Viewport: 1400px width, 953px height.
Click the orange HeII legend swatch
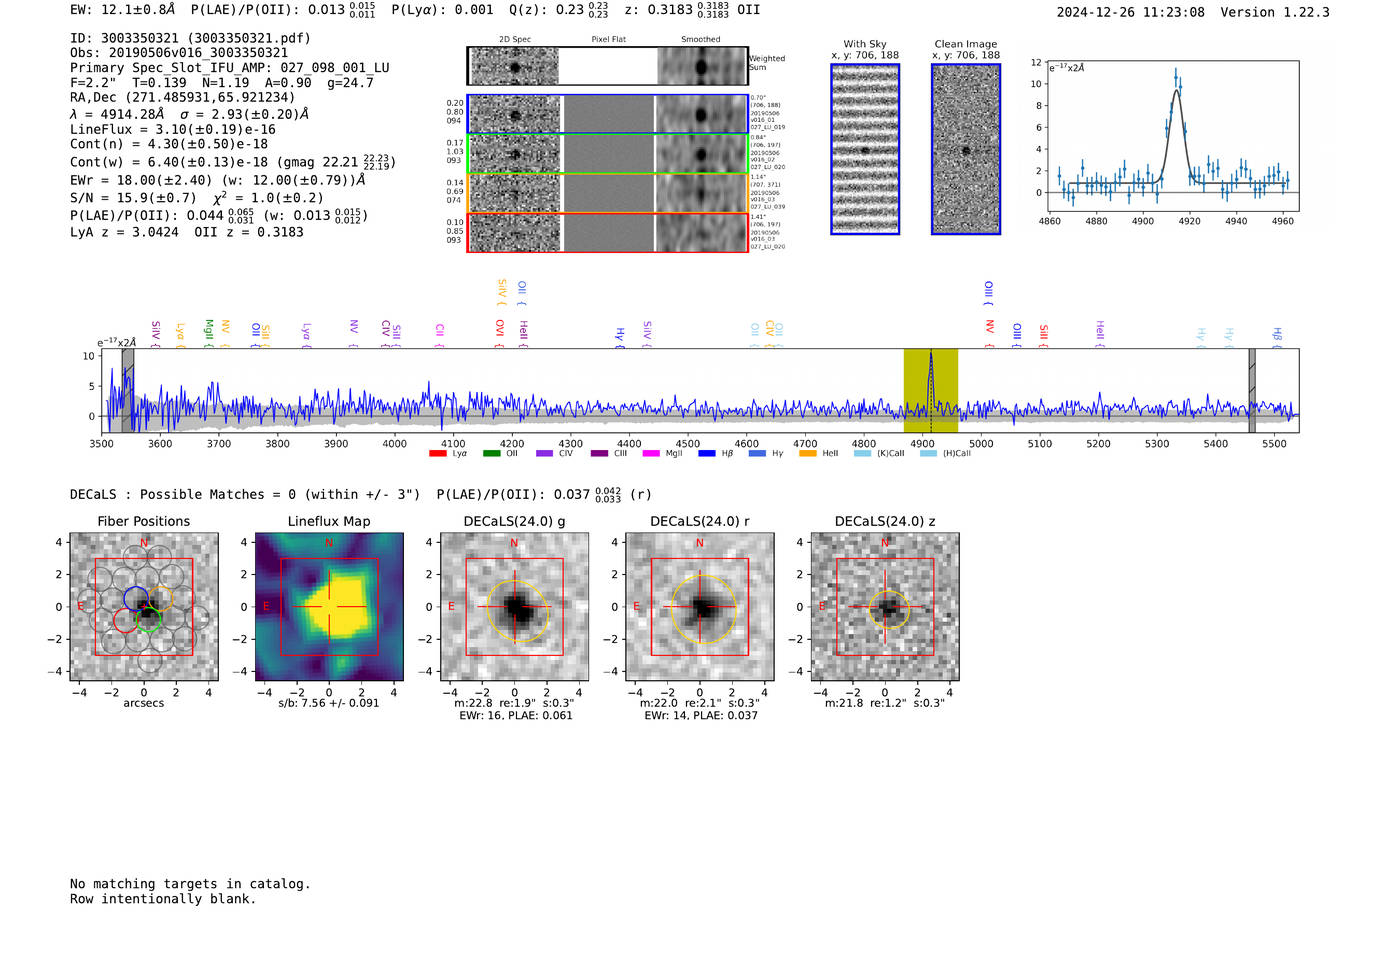[808, 454]
